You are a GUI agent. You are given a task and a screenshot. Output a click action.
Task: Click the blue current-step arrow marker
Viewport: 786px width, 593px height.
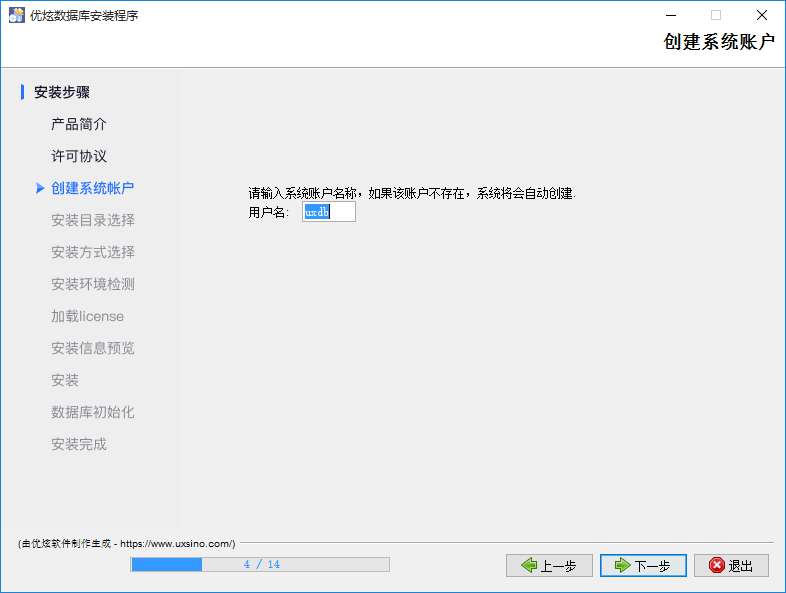coord(39,188)
